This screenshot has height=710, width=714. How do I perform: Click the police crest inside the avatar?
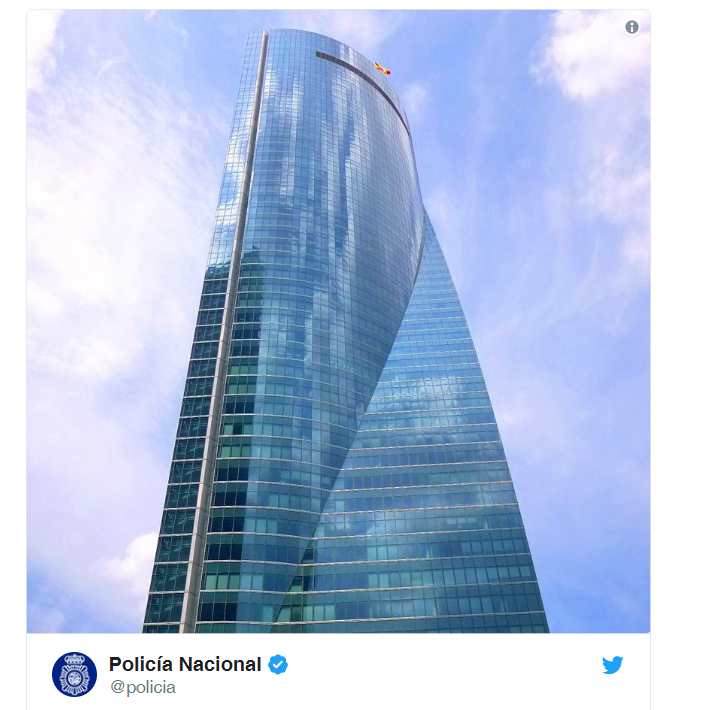[x=74, y=674]
